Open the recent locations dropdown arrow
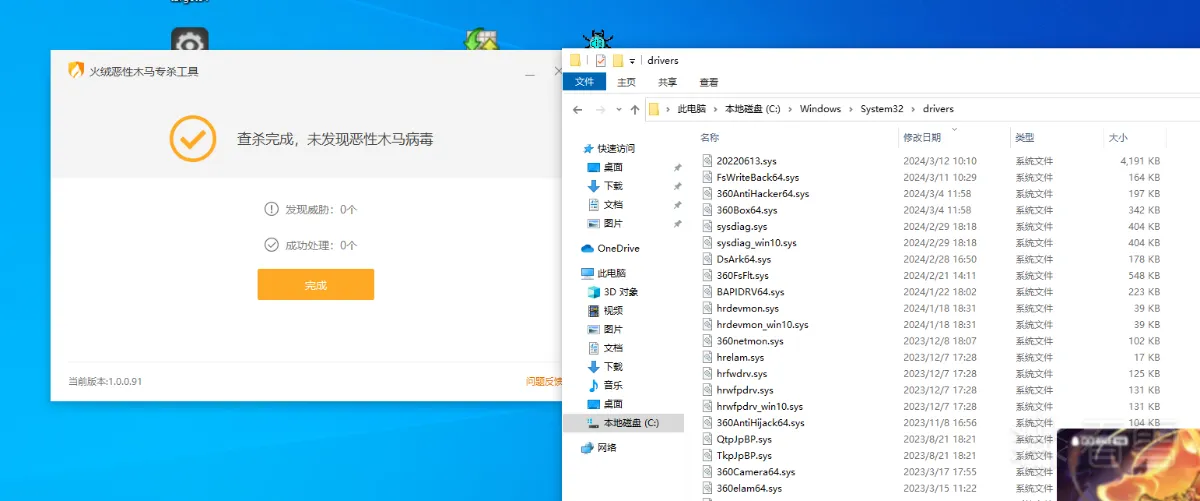 tap(619, 109)
